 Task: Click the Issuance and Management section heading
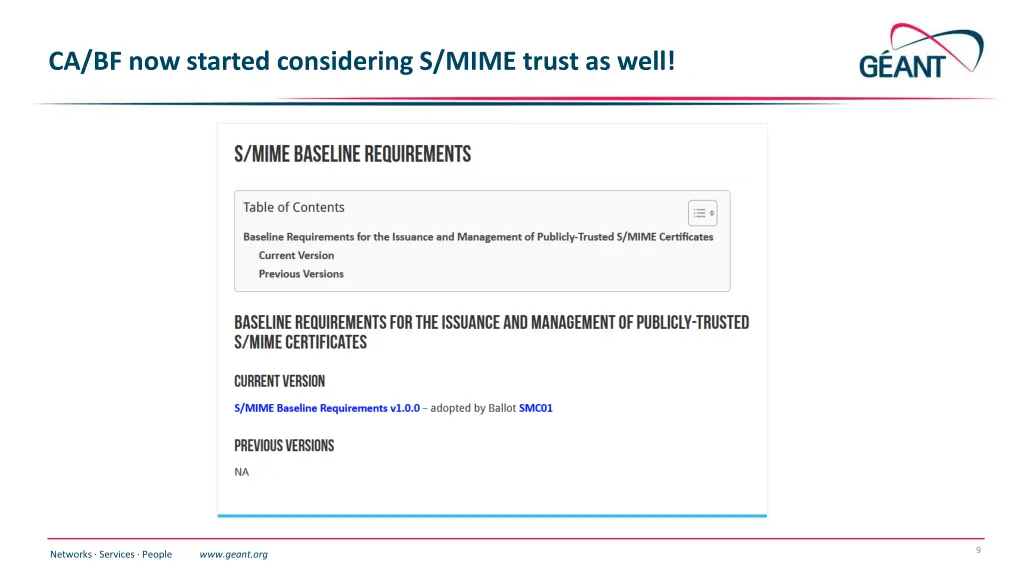tap(491, 332)
